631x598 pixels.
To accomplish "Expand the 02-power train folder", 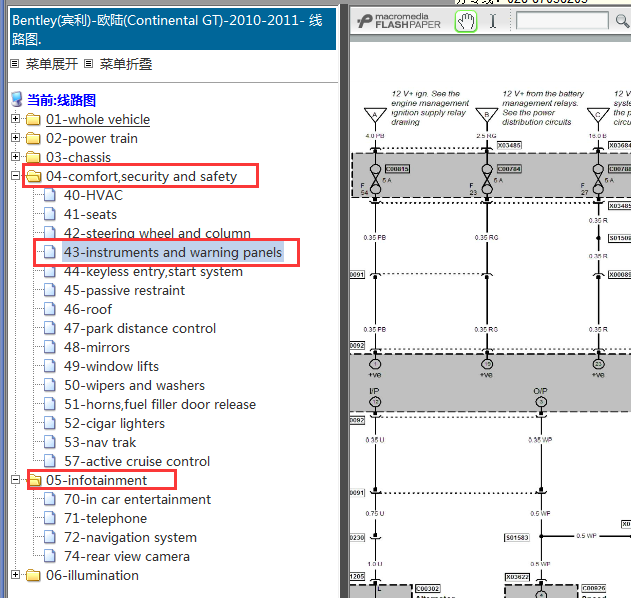I will point(15,138).
